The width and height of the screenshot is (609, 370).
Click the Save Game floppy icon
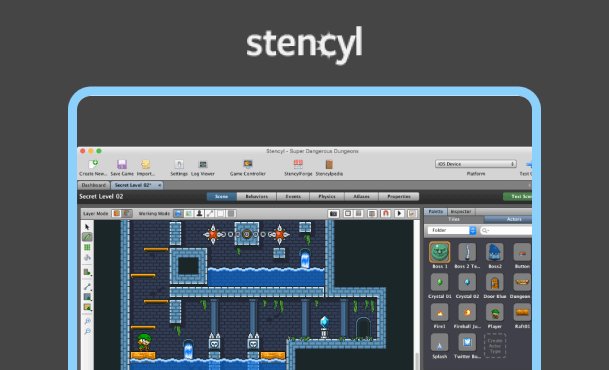pos(122,165)
